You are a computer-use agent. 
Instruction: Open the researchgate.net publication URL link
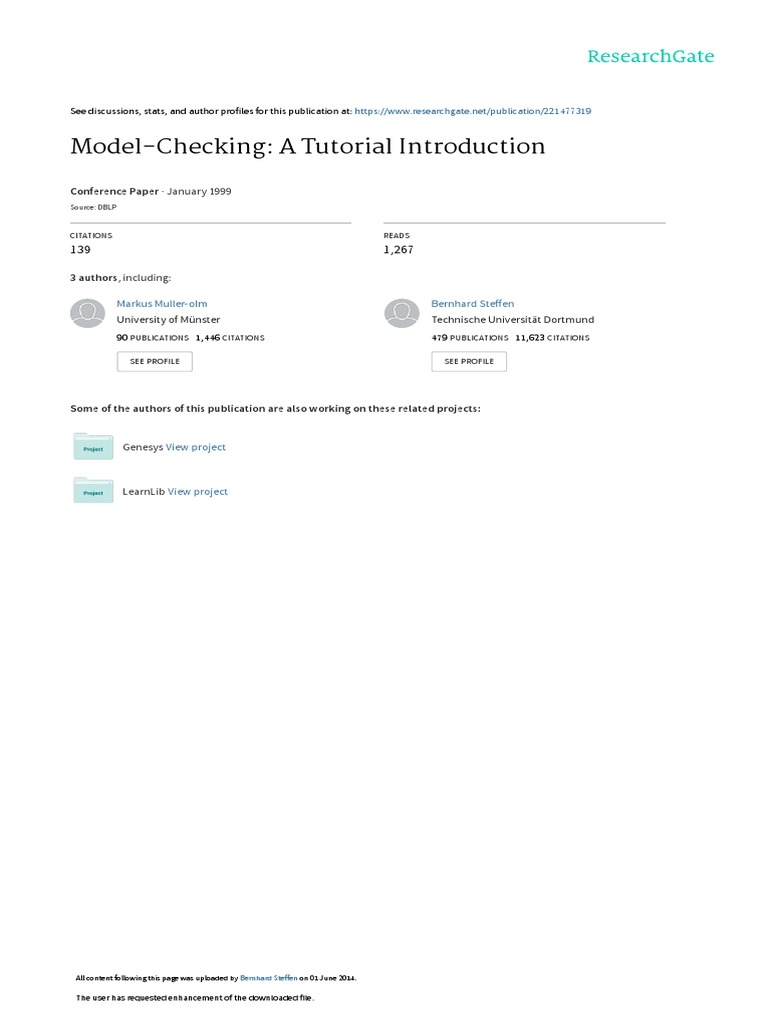coord(473,111)
